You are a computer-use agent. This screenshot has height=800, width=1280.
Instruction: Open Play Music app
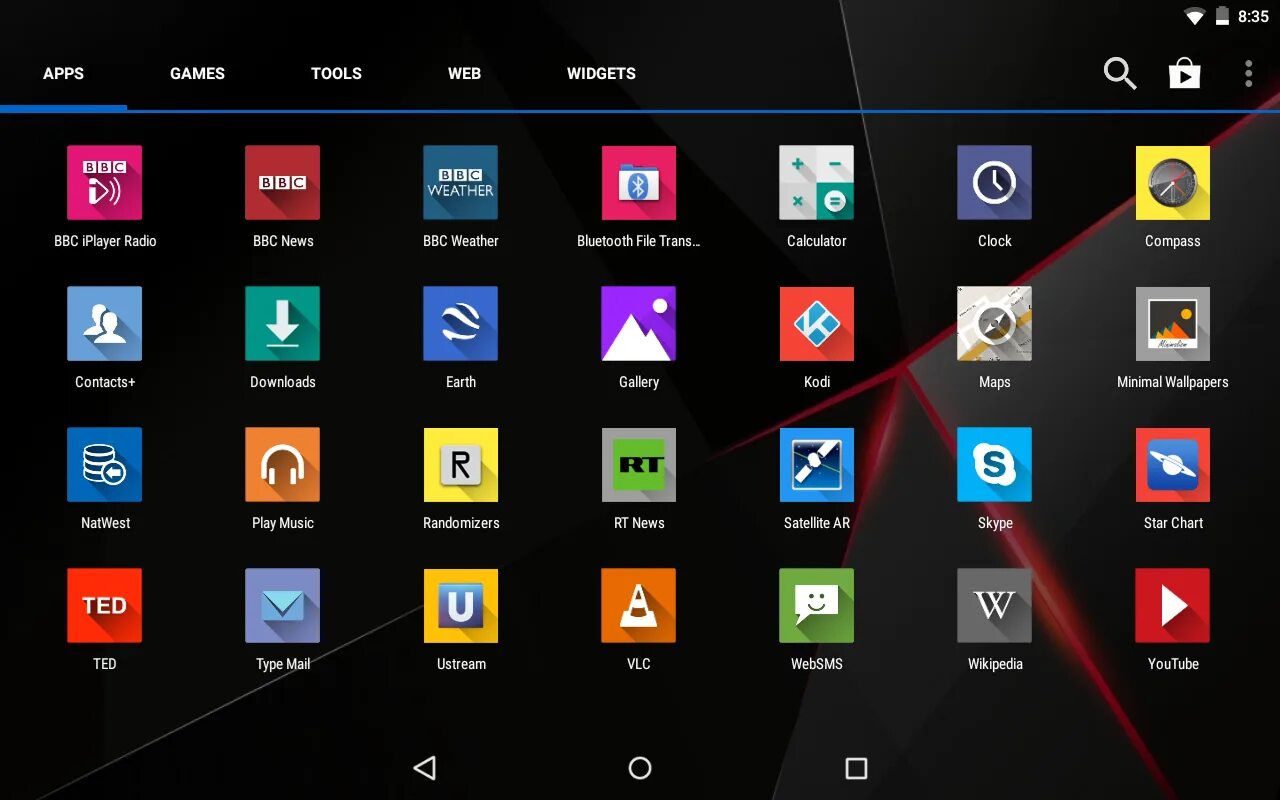283,465
